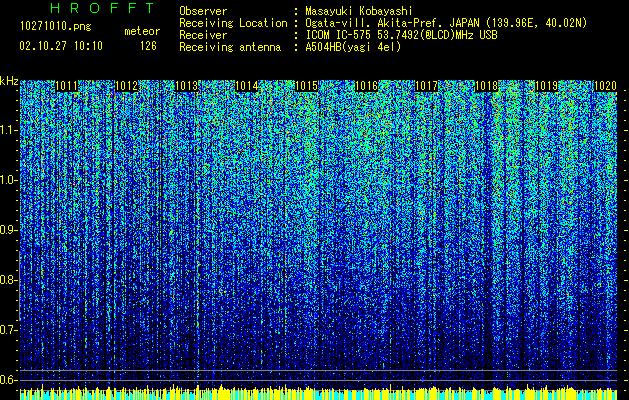The width and height of the screenshot is (629, 400).
Task: Click the 1017 time marker
Action: point(426,86)
